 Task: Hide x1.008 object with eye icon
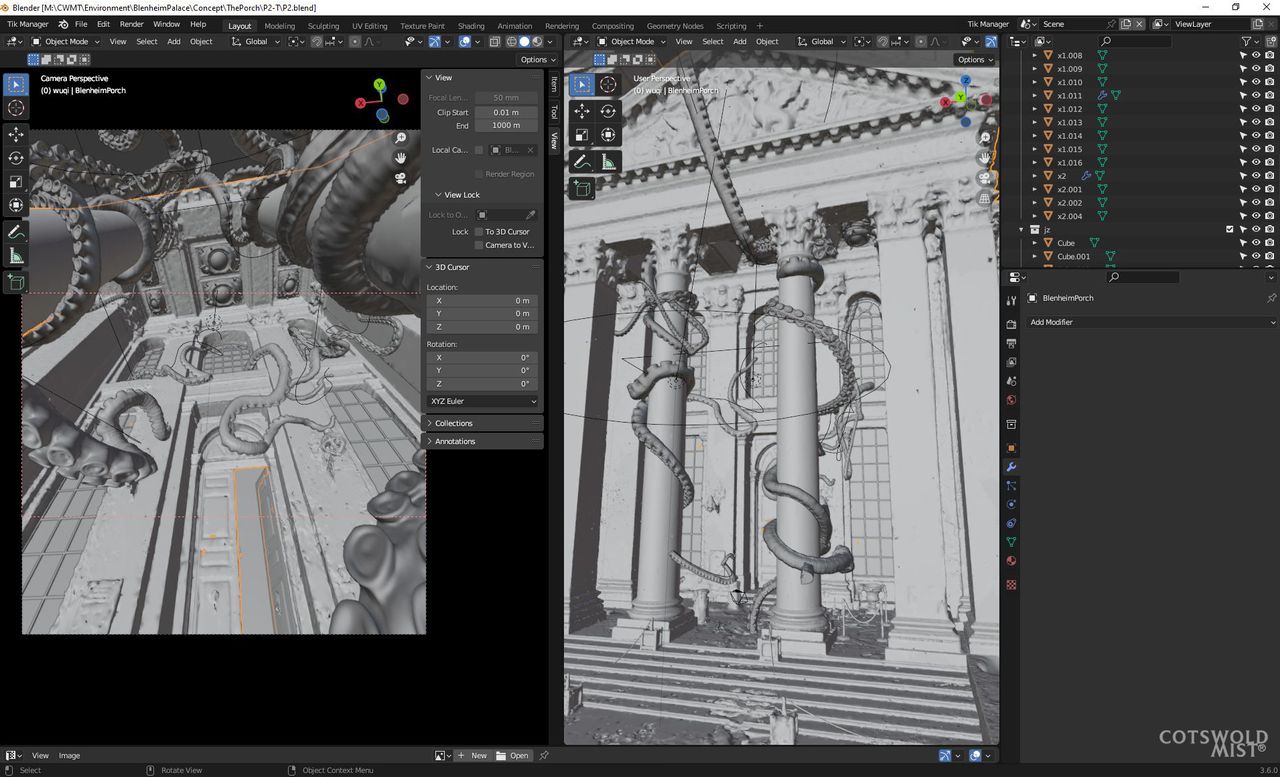[1256, 56]
